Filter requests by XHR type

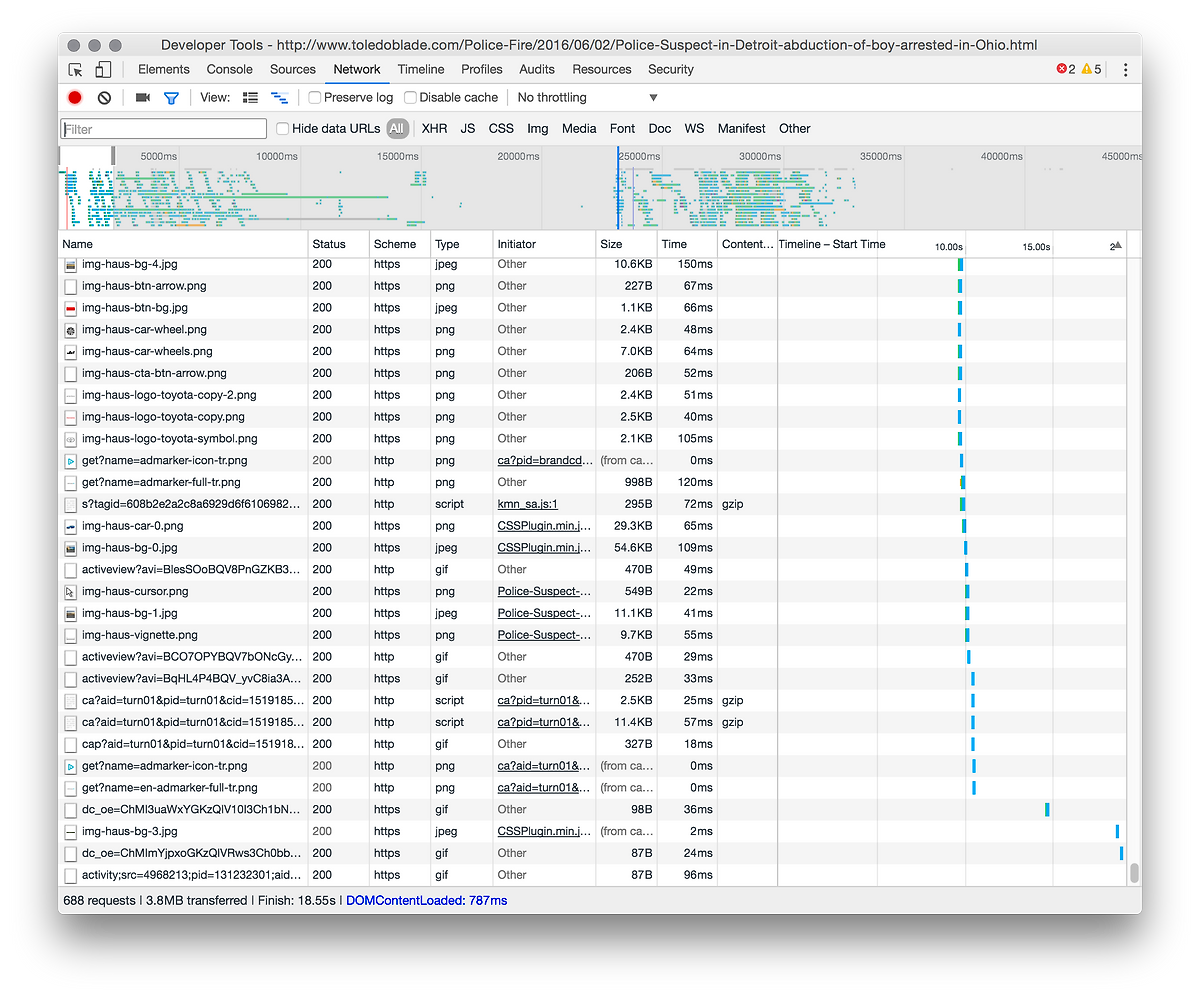[434, 129]
